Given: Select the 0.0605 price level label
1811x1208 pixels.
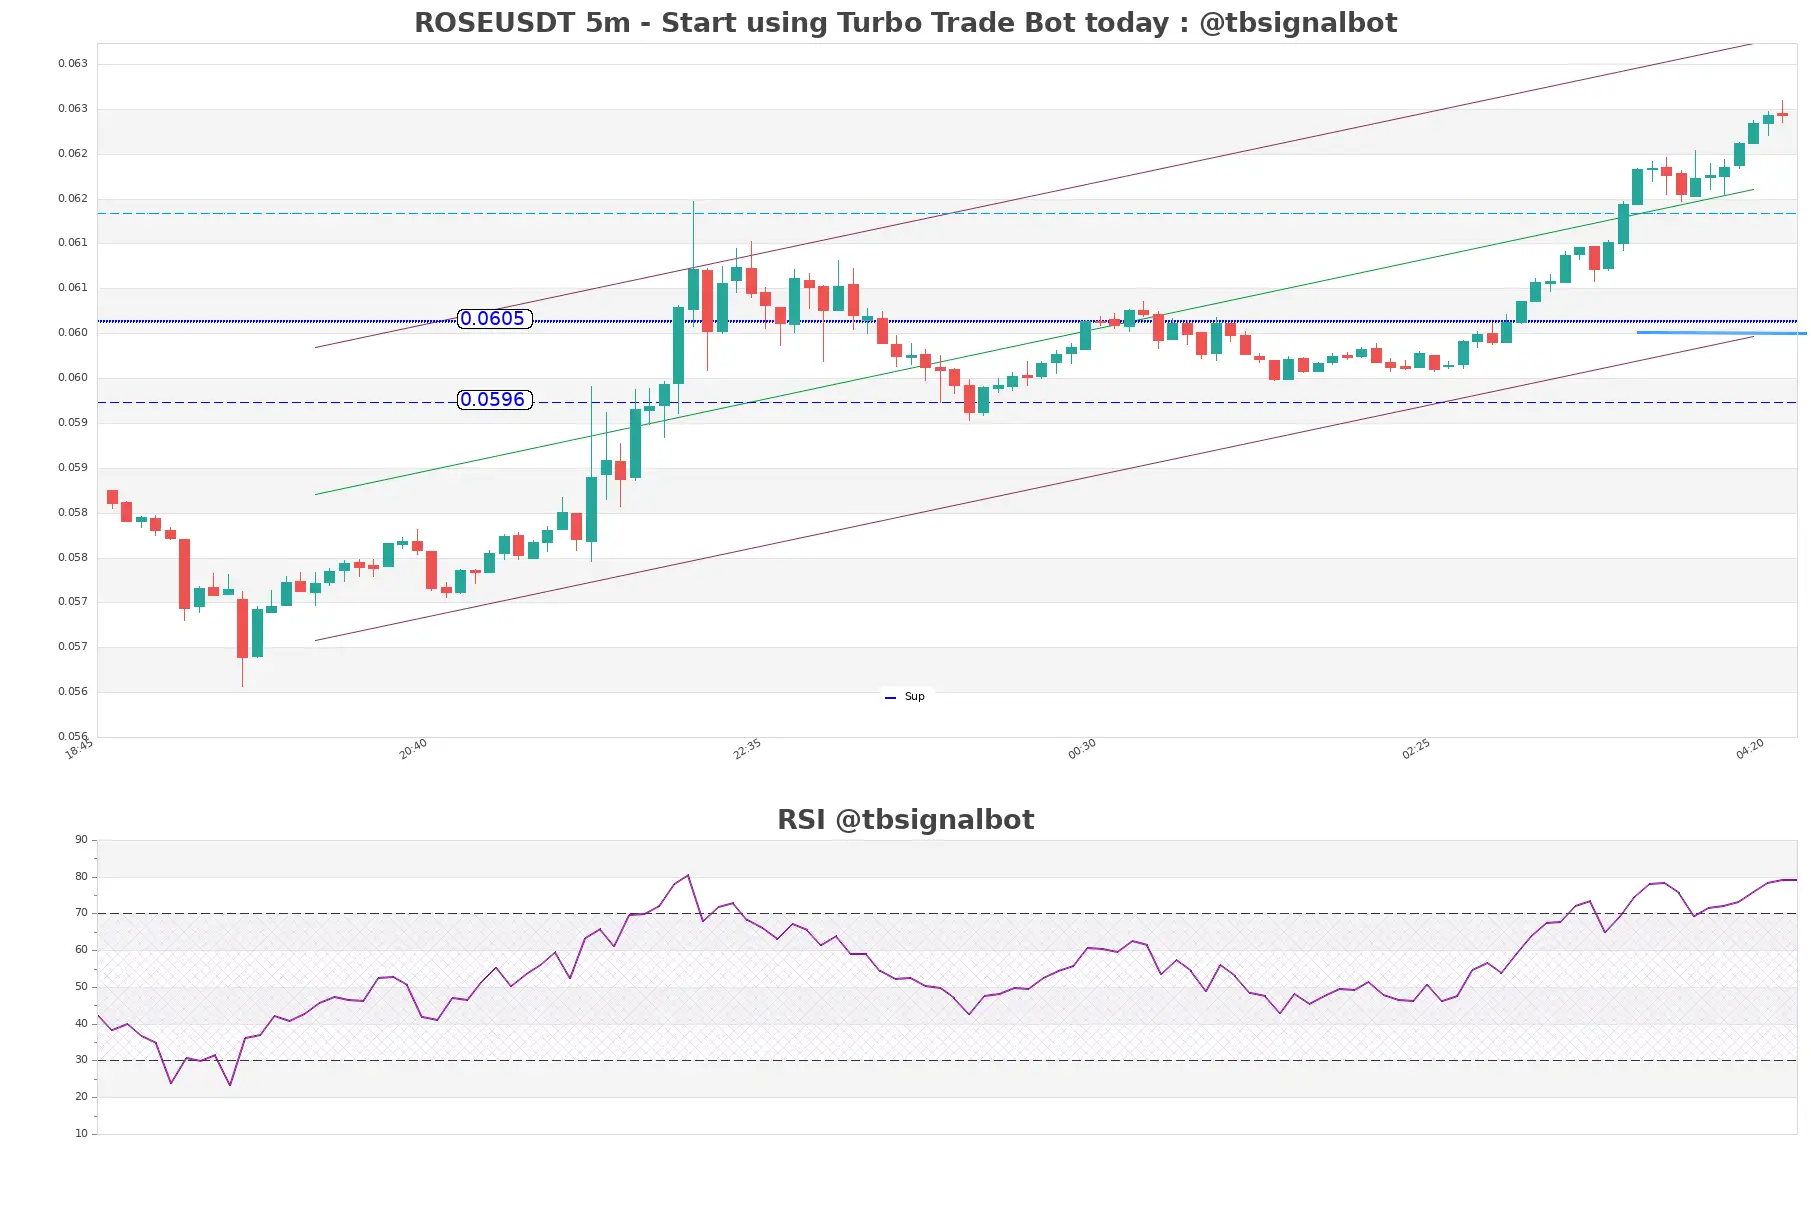Looking at the screenshot, I should (x=494, y=319).
